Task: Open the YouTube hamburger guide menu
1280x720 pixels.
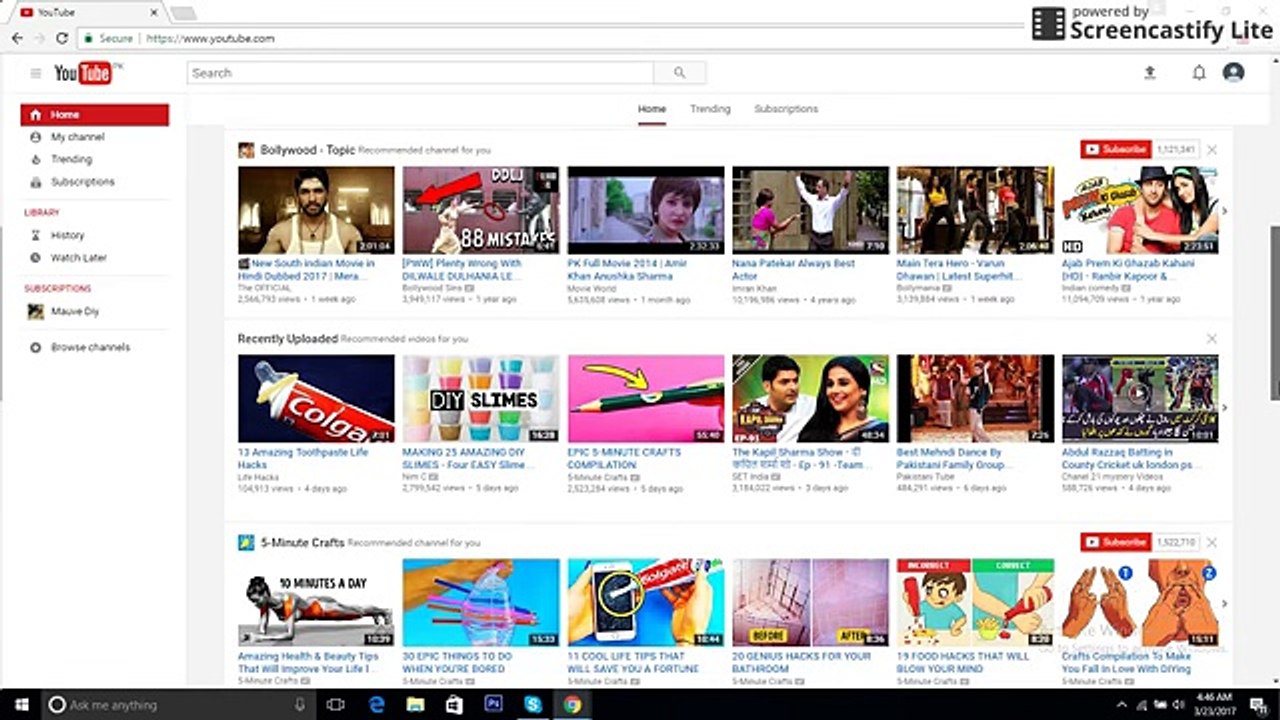Action: [x=36, y=73]
